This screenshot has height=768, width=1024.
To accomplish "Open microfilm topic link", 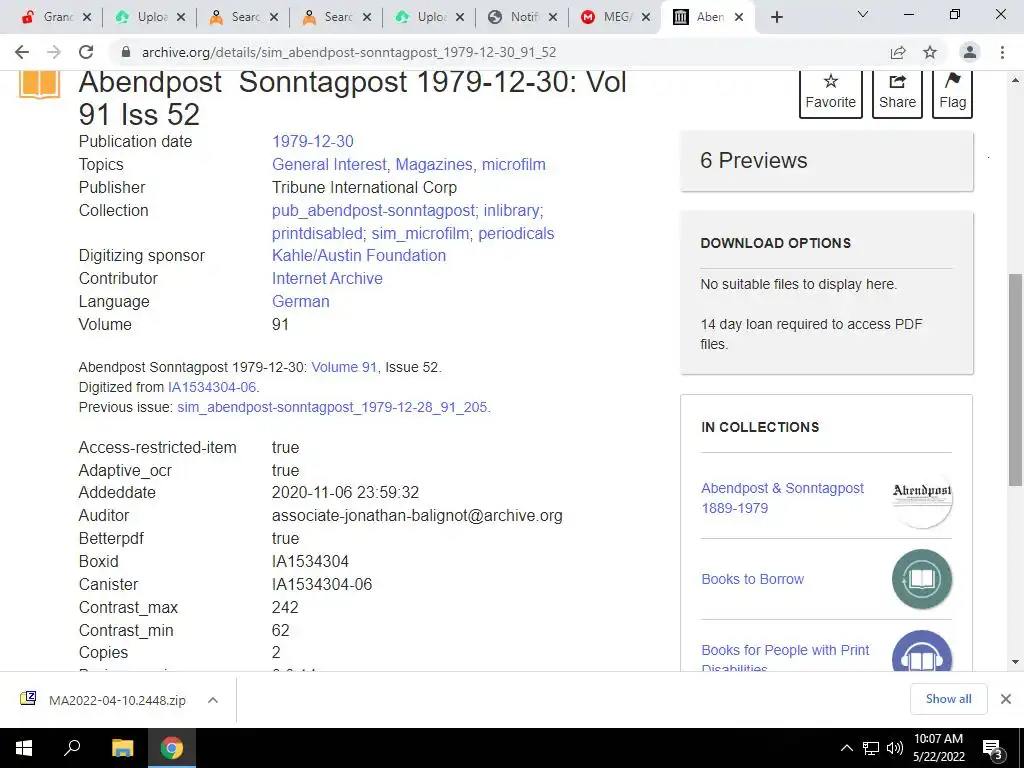I will 513,165.
